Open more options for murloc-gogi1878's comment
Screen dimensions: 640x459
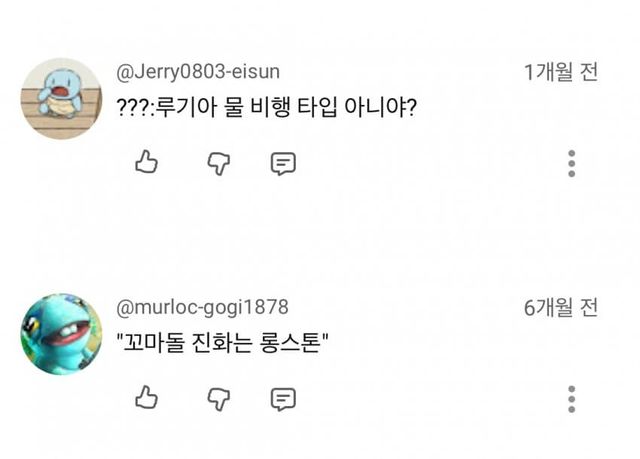tap(571, 398)
